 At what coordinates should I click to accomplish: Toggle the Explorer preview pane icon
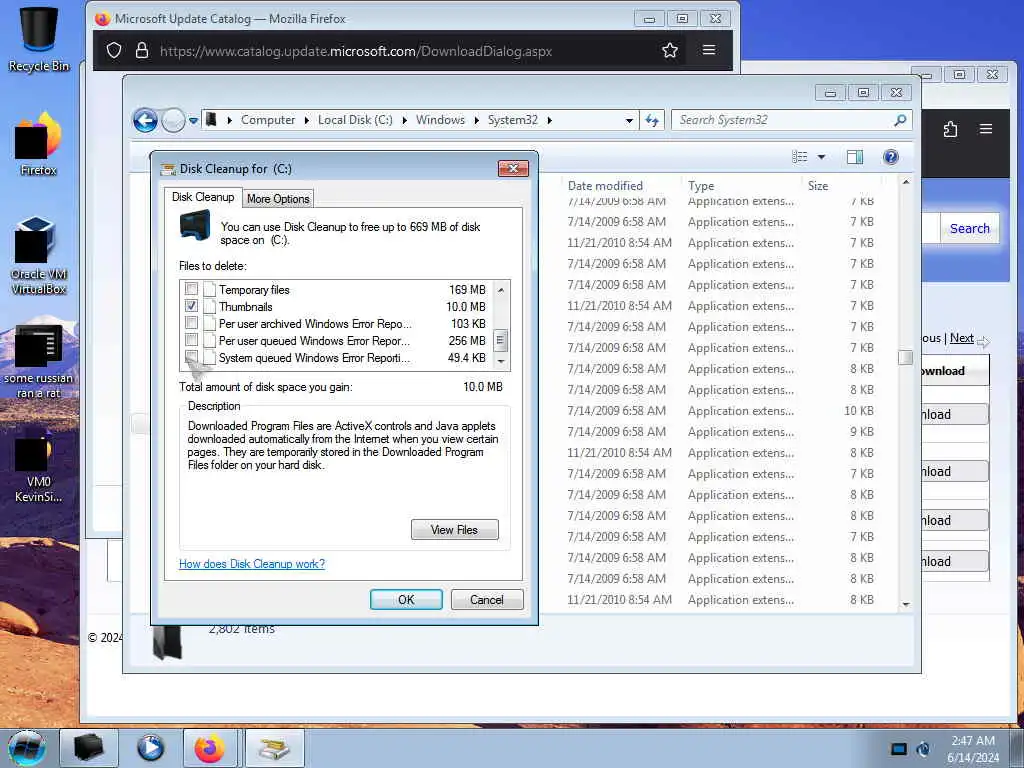pos(854,157)
